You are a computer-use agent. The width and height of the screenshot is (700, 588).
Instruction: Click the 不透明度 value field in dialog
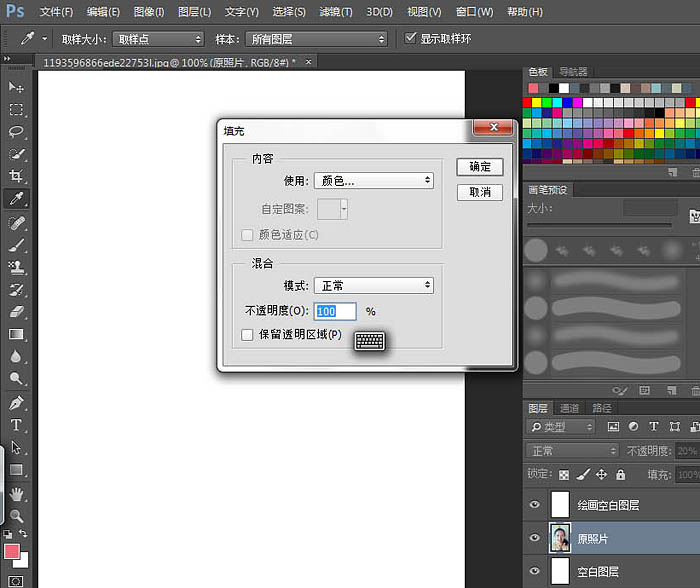click(x=335, y=311)
